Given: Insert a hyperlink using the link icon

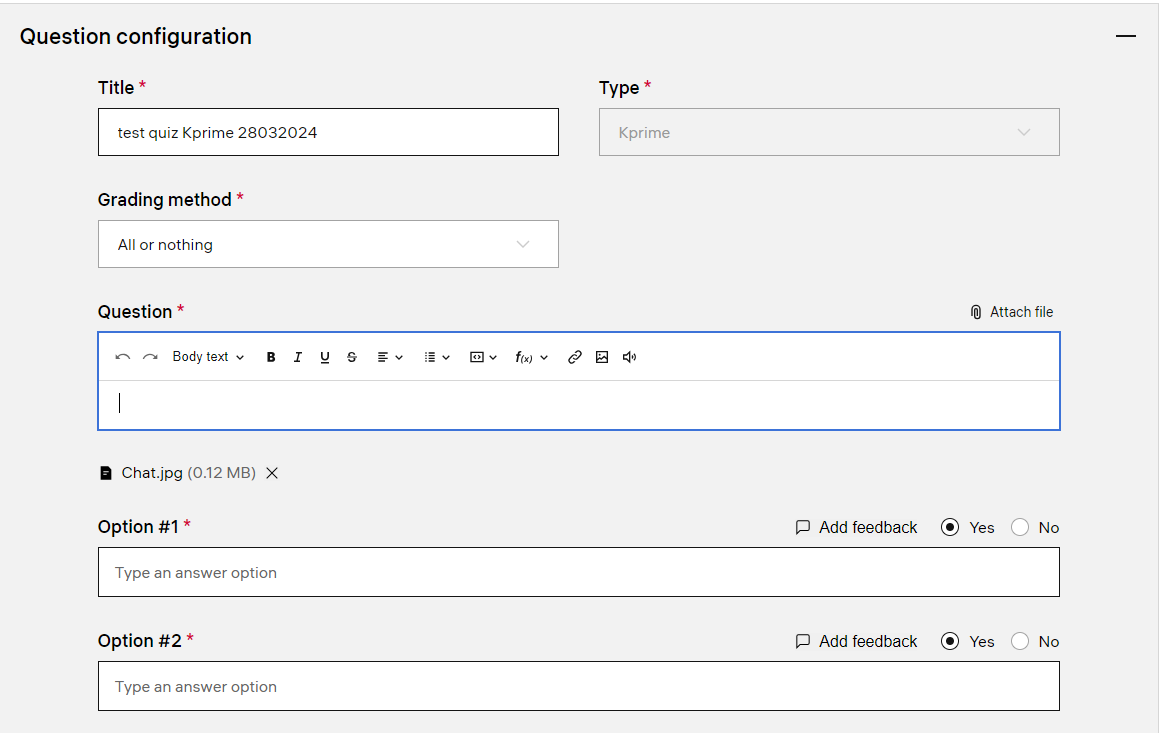Looking at the screenshot, I should [575, 357].
